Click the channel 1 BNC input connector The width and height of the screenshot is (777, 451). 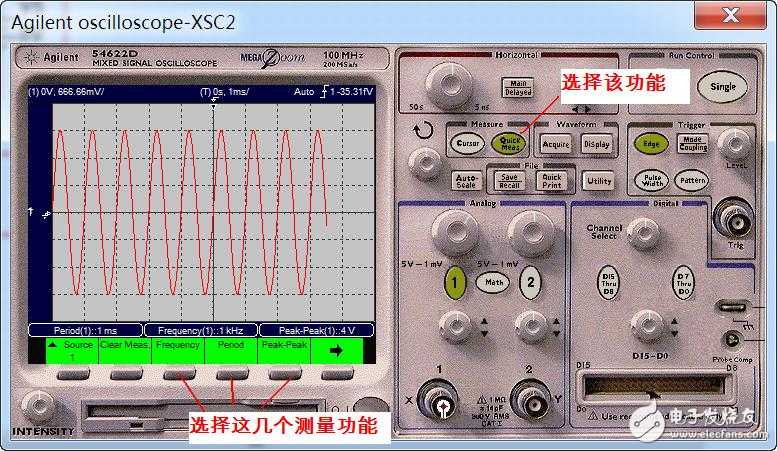pyautogui.click(x=440, y=403)
